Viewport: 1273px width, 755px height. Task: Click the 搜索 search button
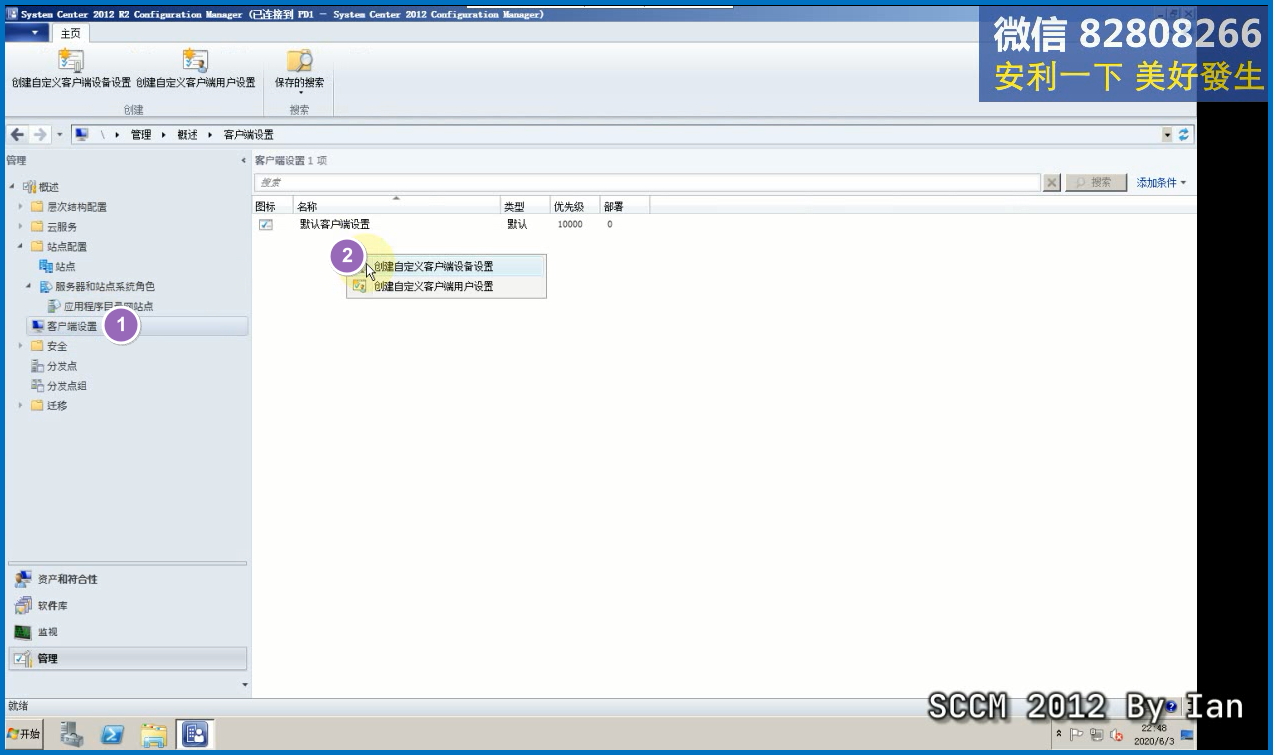(1095, 183)
